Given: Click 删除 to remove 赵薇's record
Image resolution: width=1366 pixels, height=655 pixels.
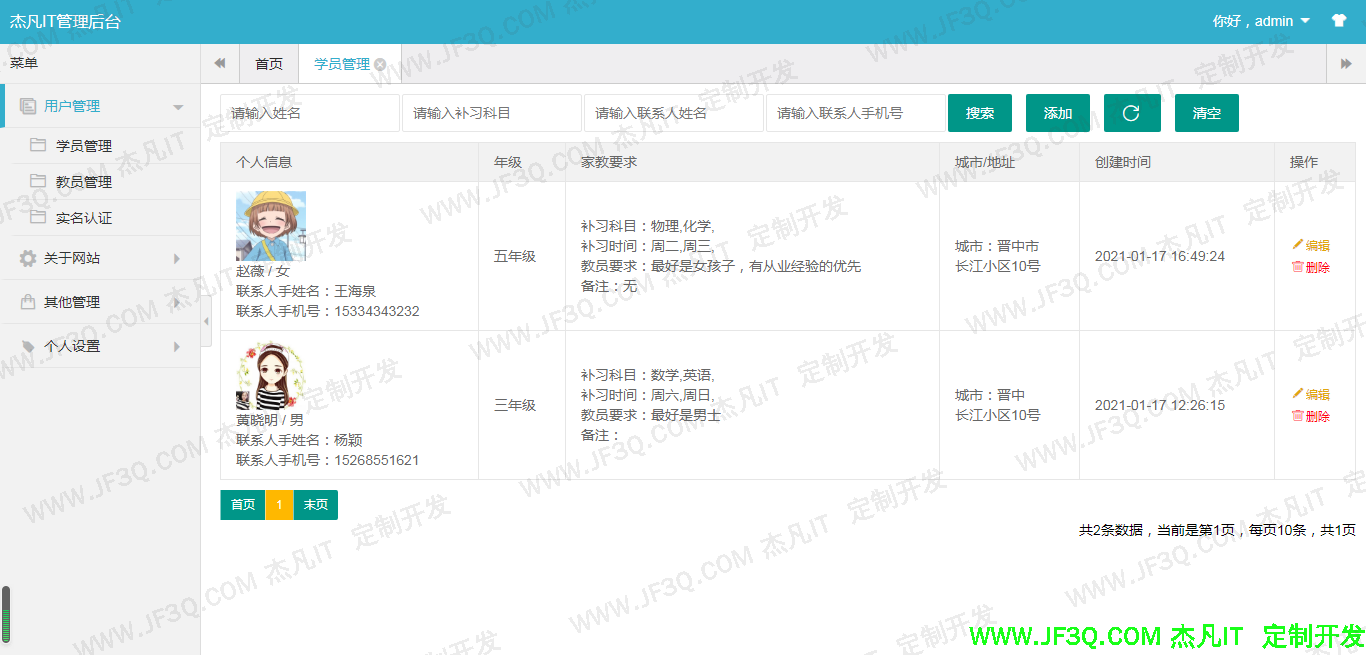Looking at the screenshot, I should coord(1310,269).
